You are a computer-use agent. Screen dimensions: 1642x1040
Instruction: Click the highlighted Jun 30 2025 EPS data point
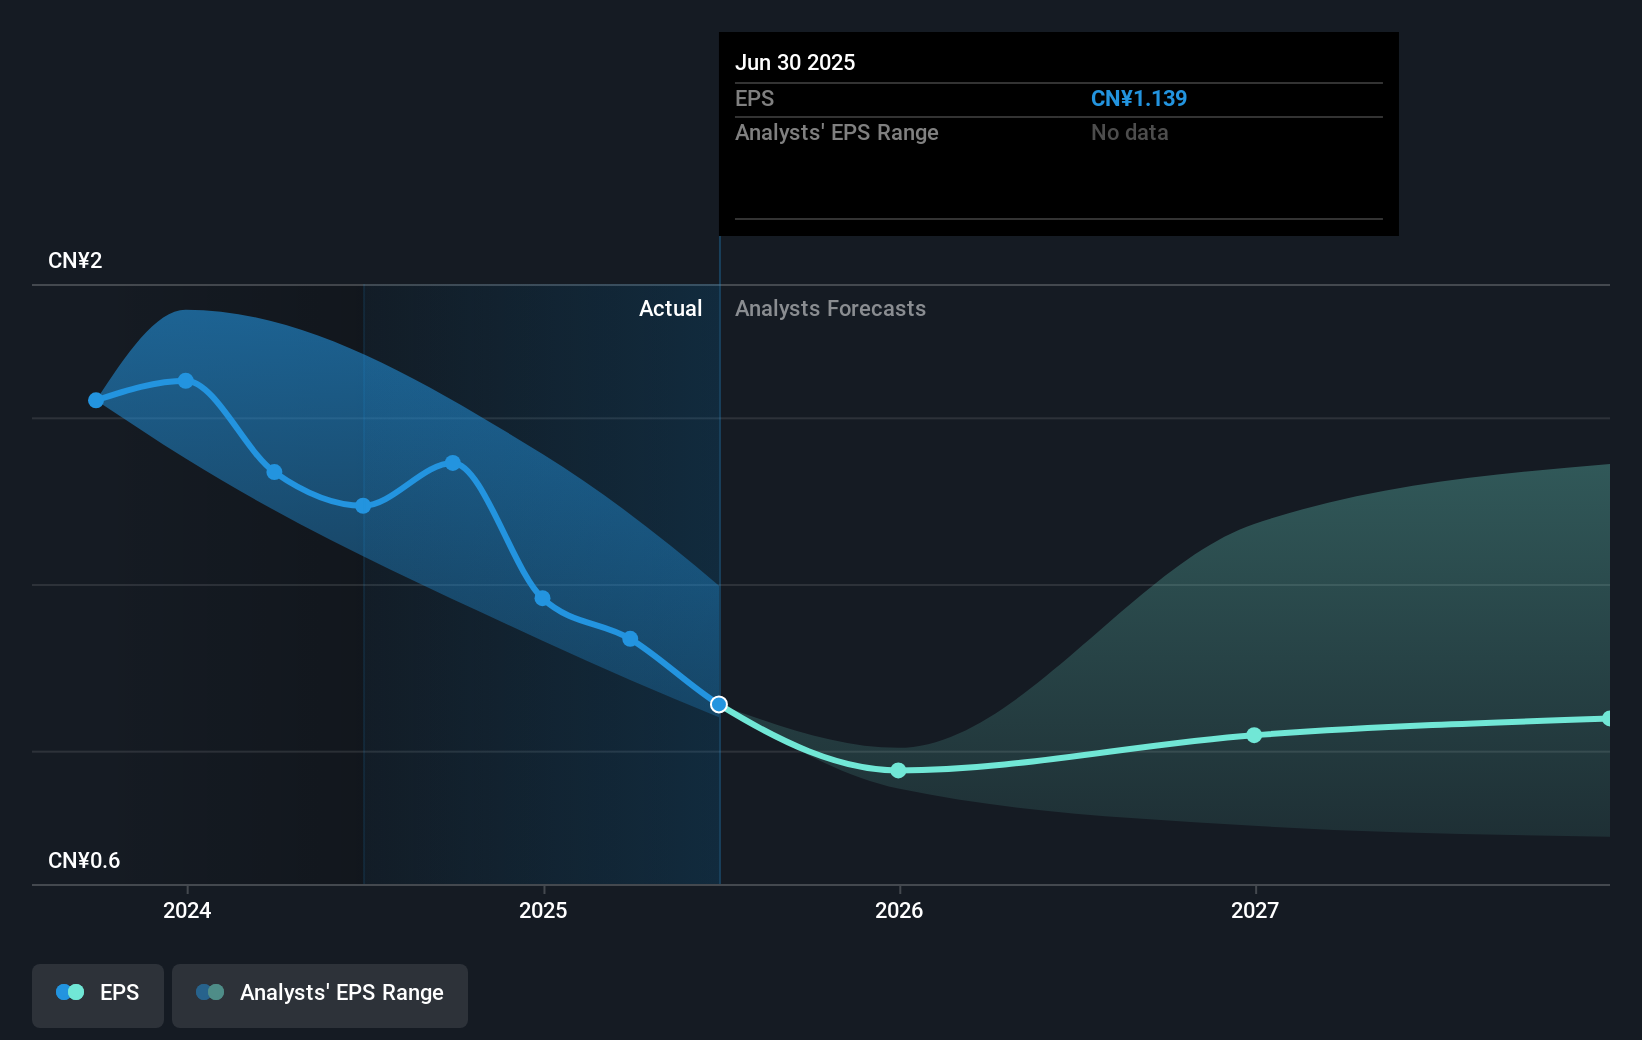pyautogui.click(x=719, y=705)
